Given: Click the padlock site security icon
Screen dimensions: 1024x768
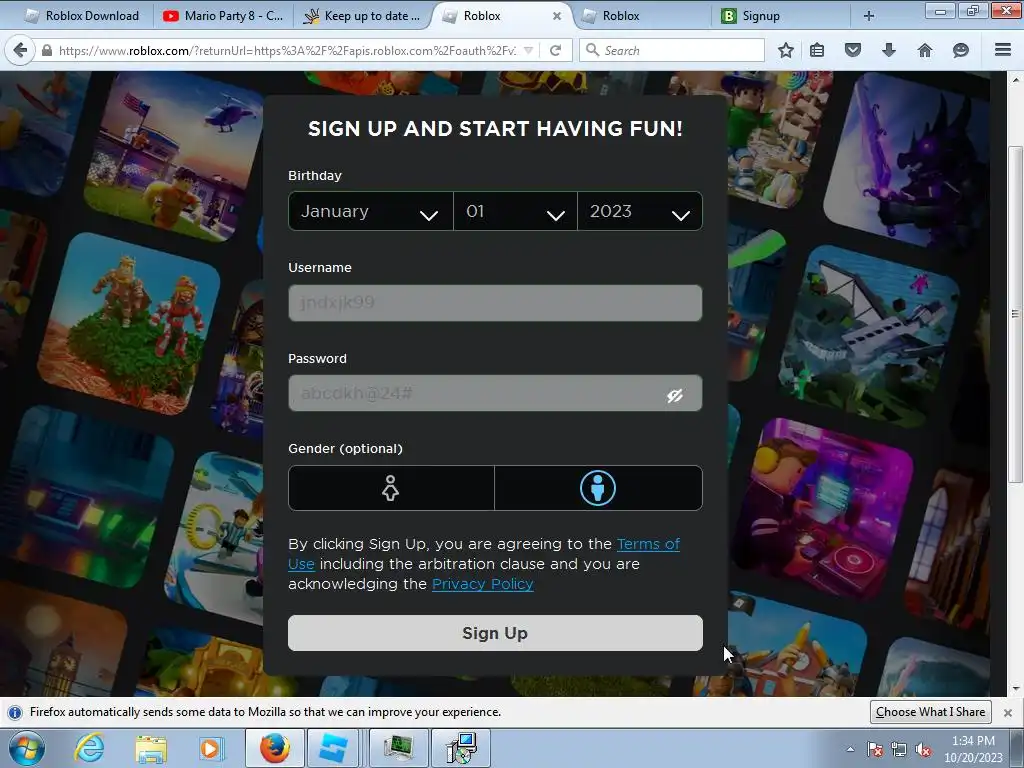Looking at the screenshot, I should coord(46,50).
